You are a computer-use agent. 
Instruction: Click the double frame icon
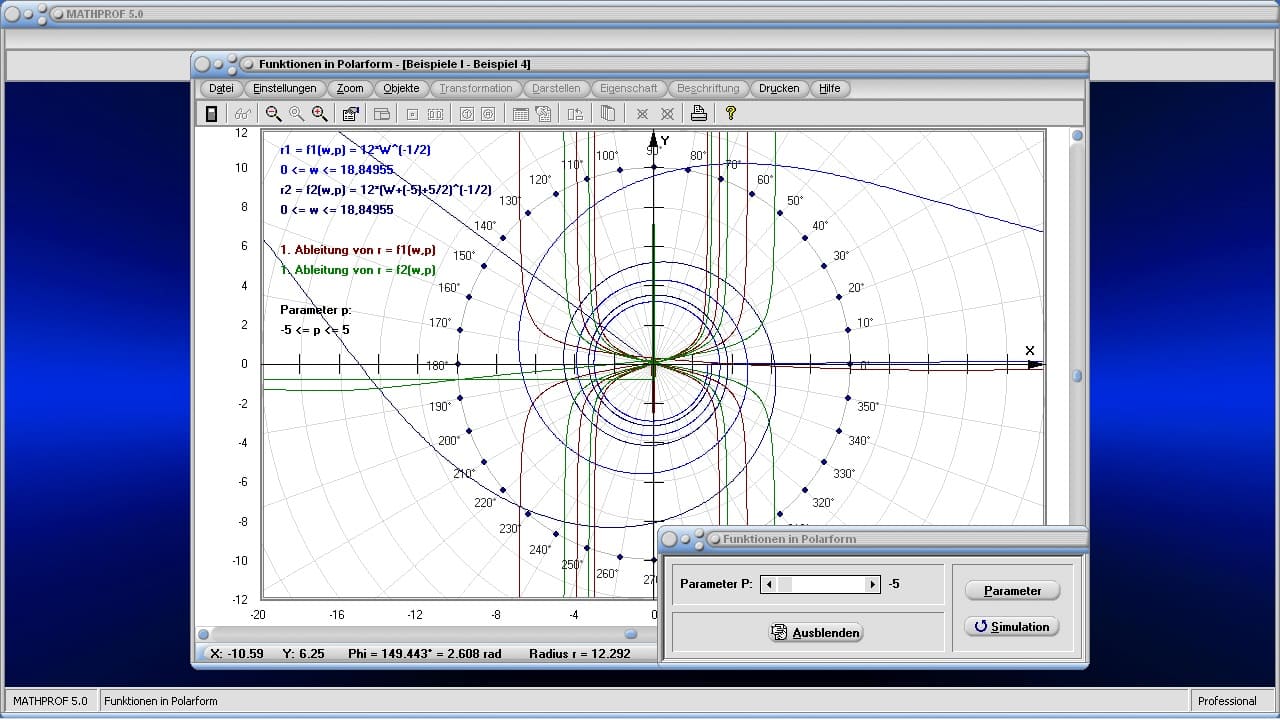(x=435, y=114)
